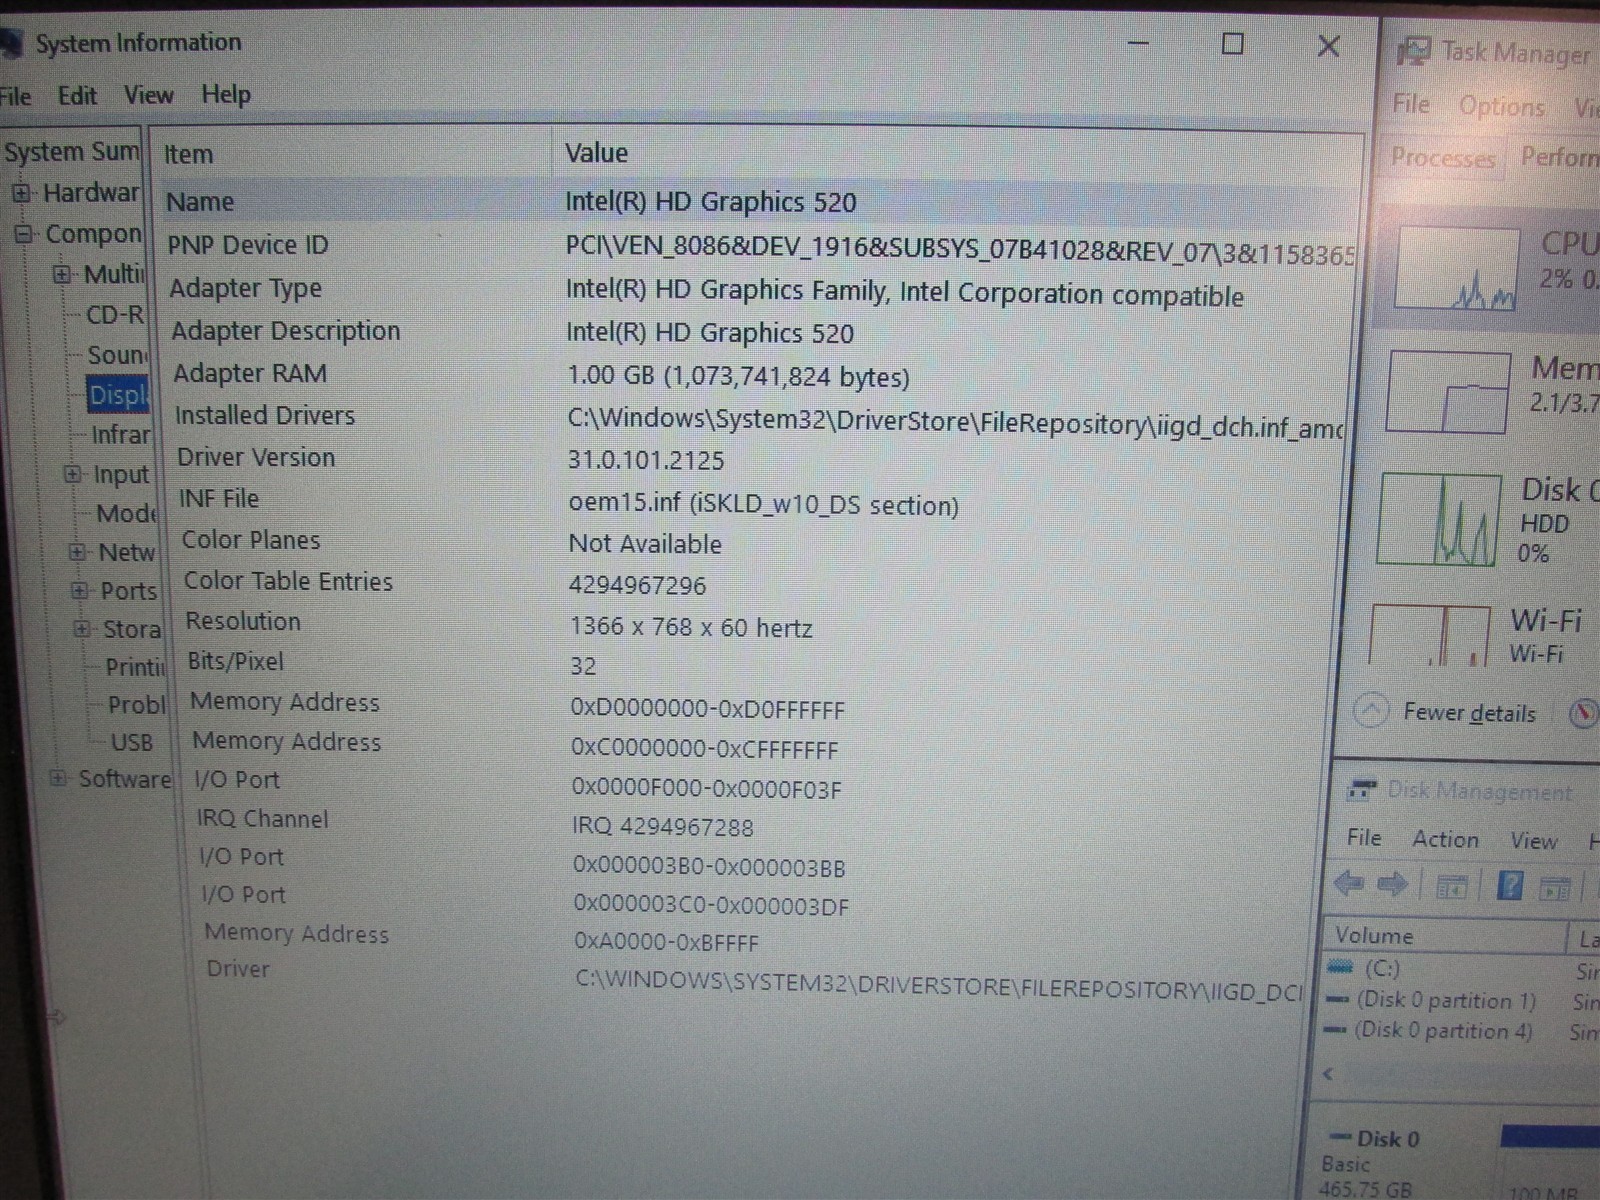Select System Summary in the tree
The height and width of the screenshot is (1200, 1600).
(71, 152)
